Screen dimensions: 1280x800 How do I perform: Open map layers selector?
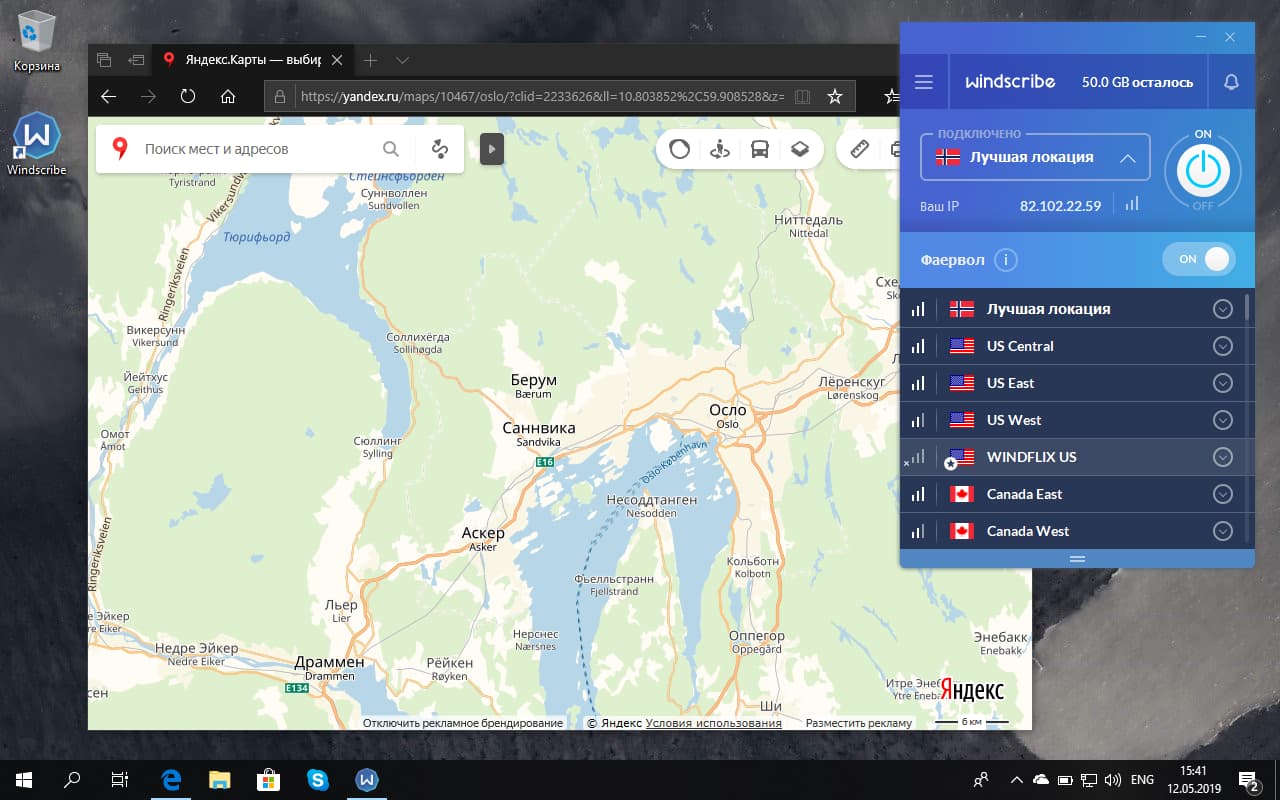tap(800, 149)
